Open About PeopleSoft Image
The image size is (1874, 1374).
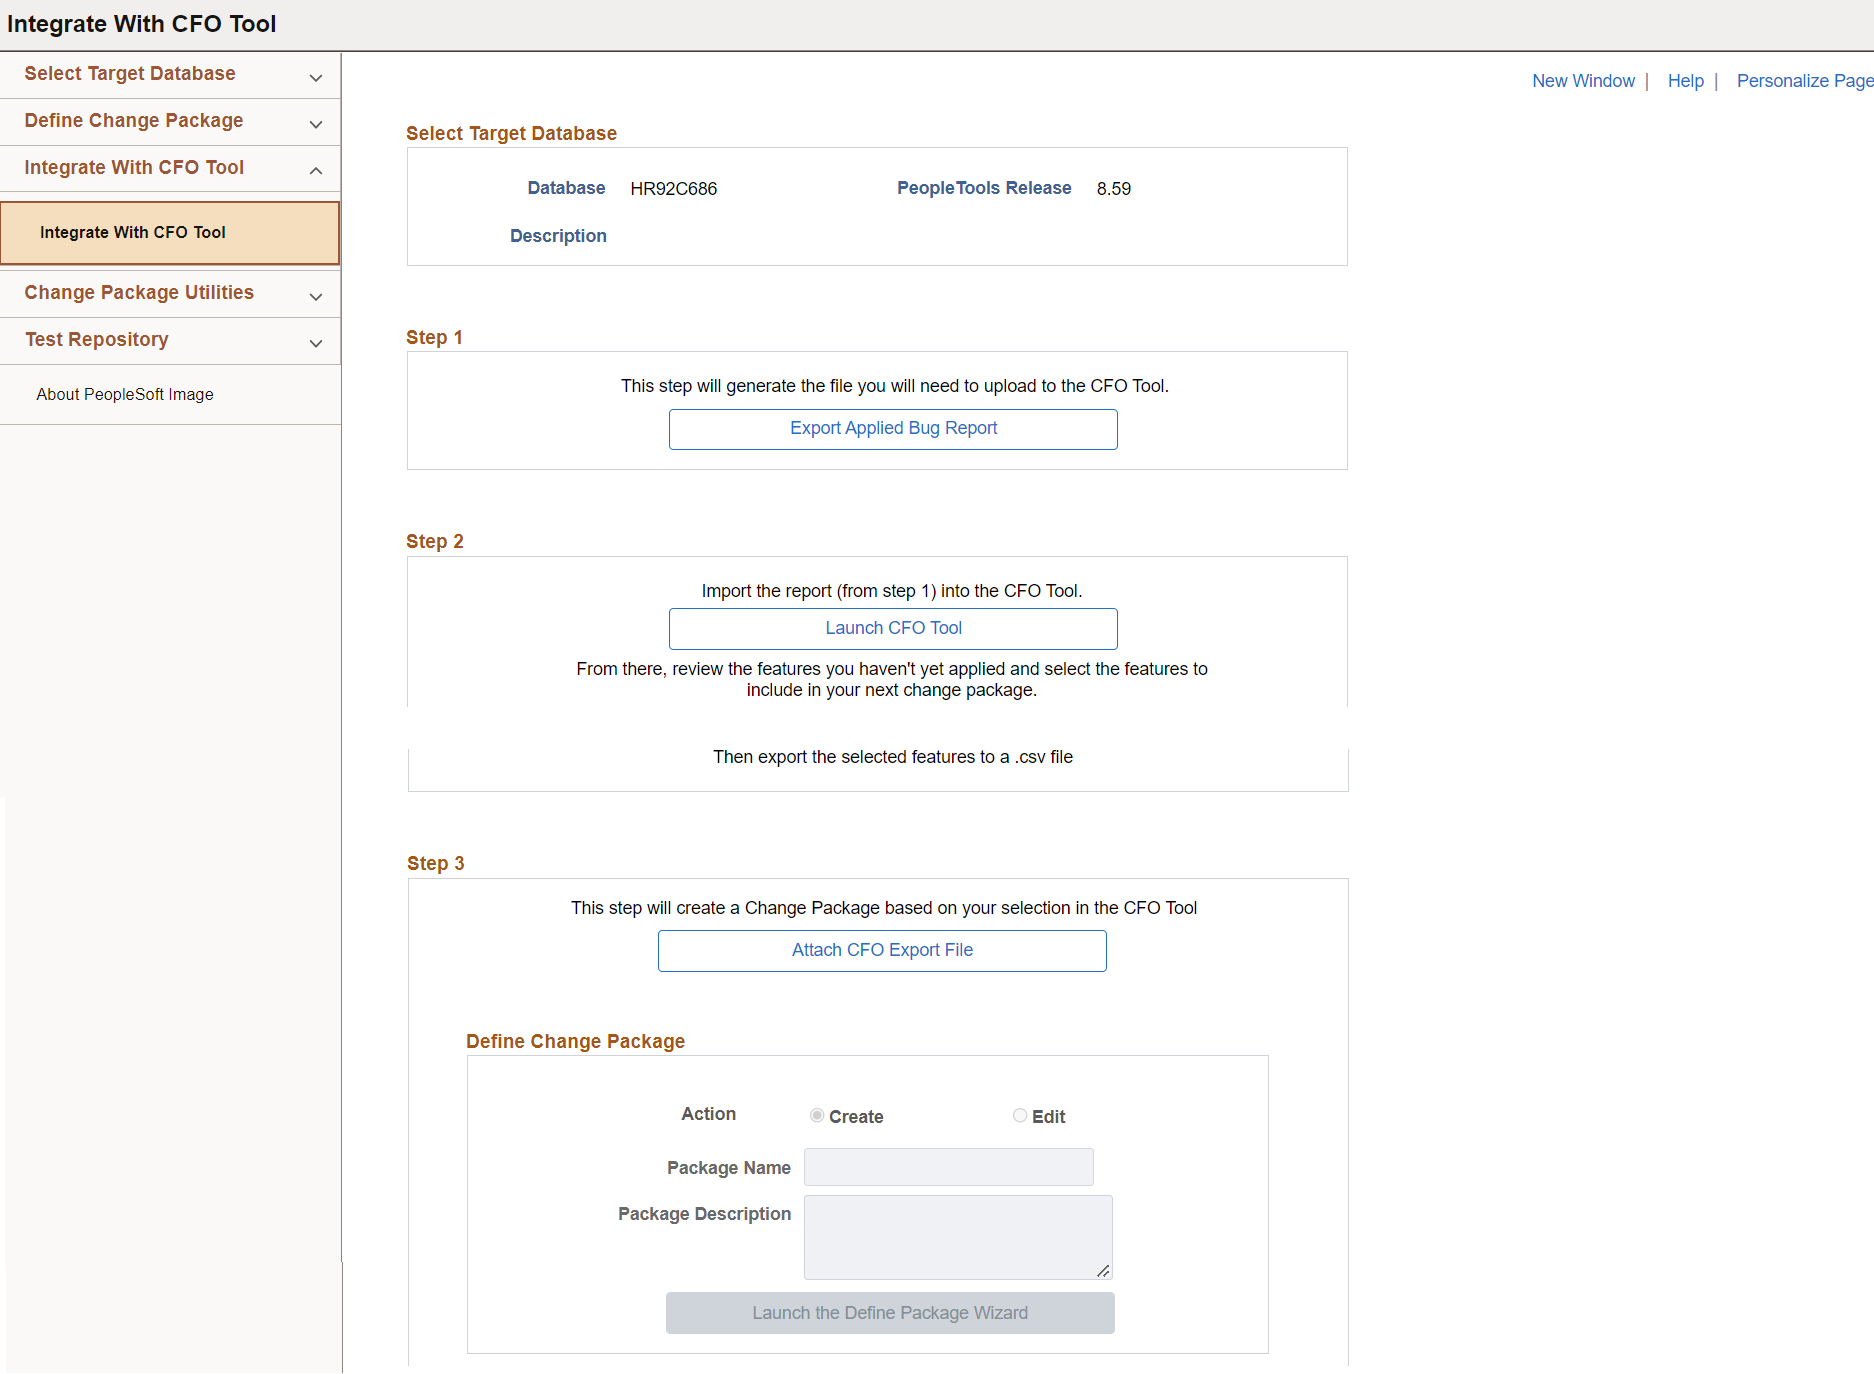click(x=125, y=394)
